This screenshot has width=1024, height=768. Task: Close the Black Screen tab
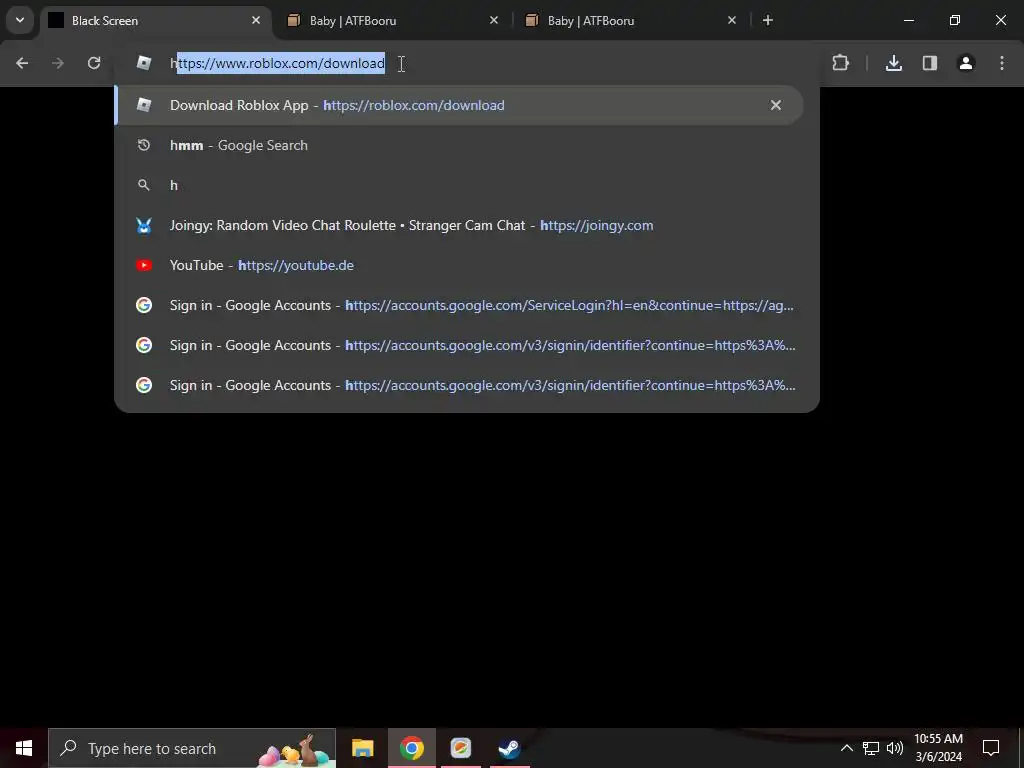(x=256, y=20)
